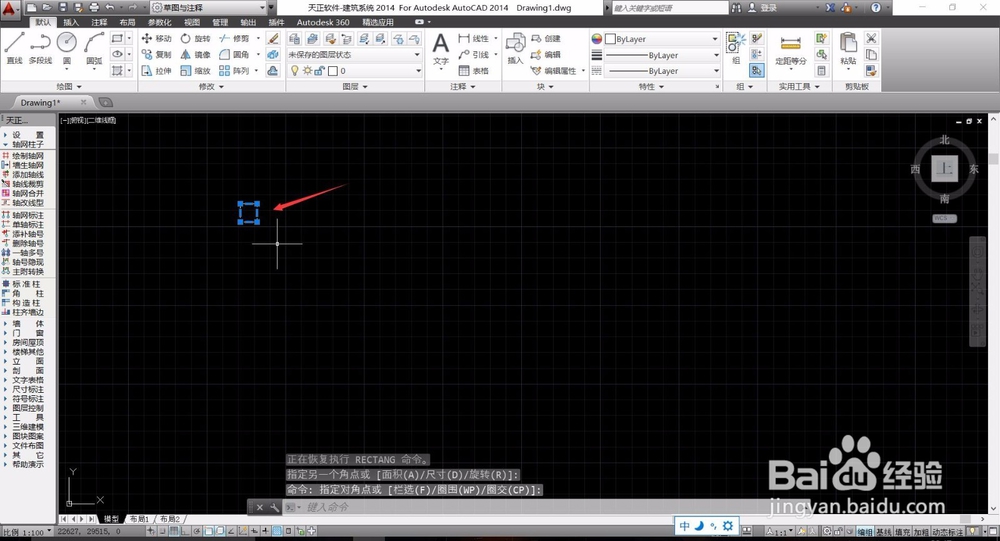1000x541 pixels.
Task: Select the Line (直线) drawing tool
Action: [14, 48]
